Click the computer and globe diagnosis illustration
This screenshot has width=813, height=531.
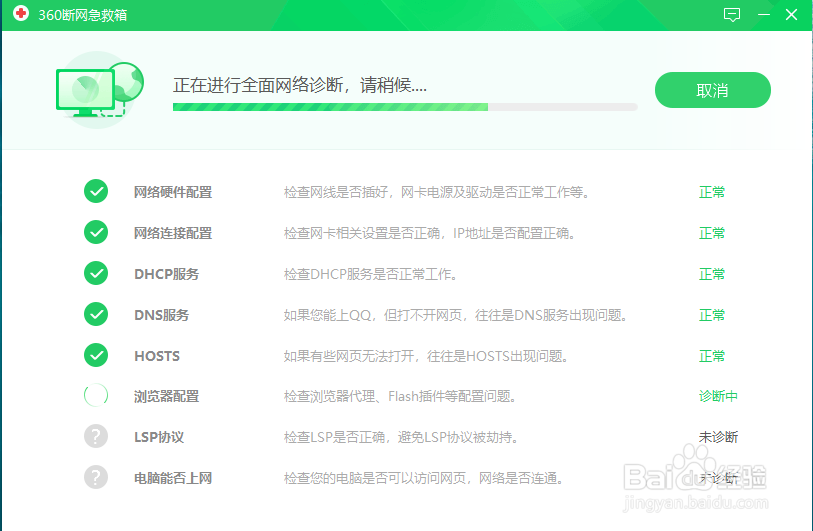(100, 90)
